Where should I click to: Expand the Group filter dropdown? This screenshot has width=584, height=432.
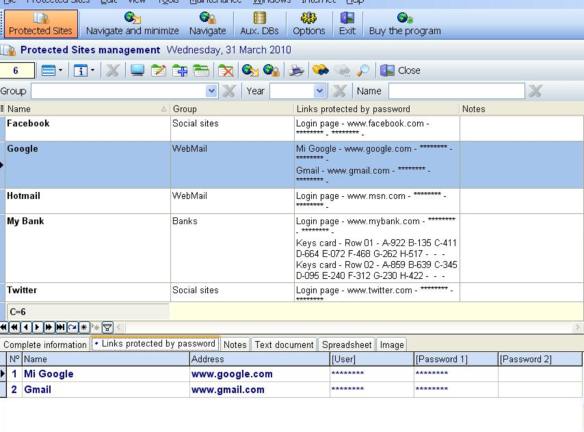(x=211, y=91)
